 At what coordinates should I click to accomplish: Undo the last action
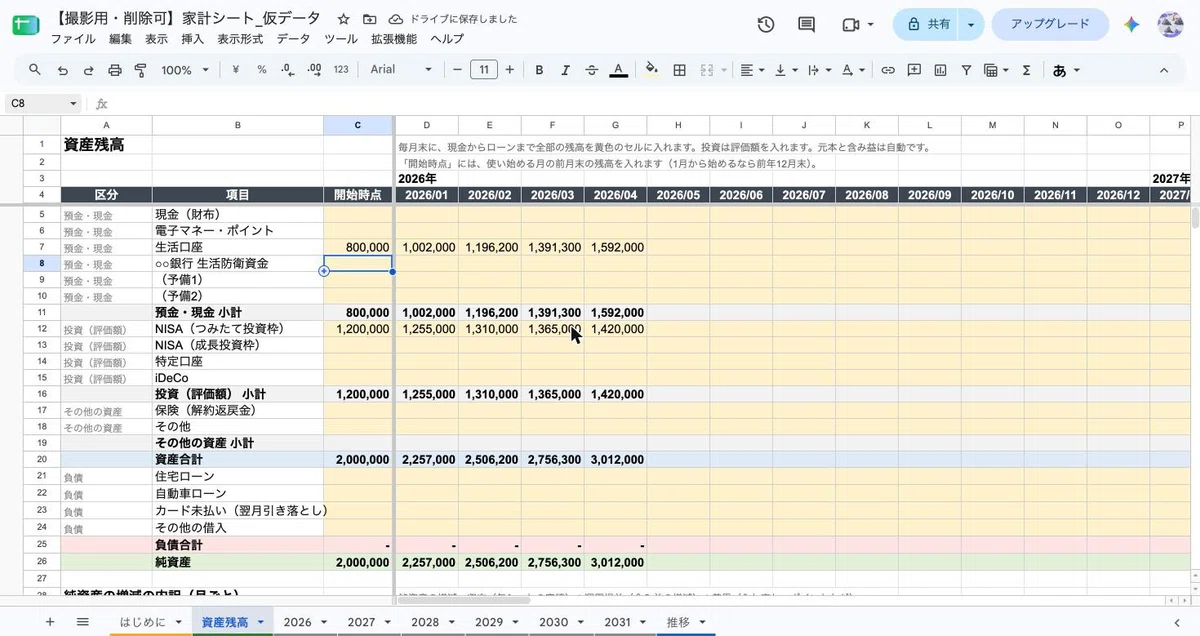pyautogui.click(x=62, y=70)
